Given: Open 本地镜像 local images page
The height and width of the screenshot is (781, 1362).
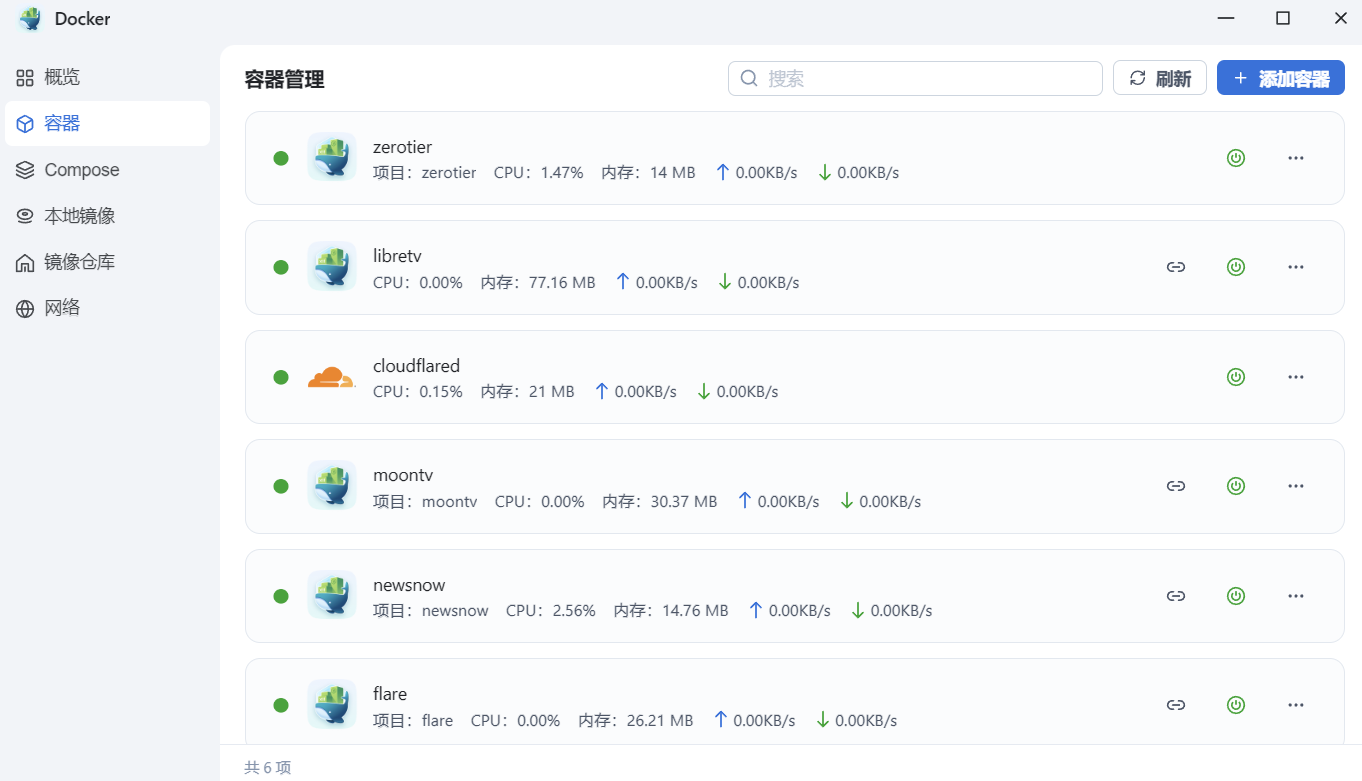Looking at the screenshot, I should pyautogui.click(x=107, y=216).
